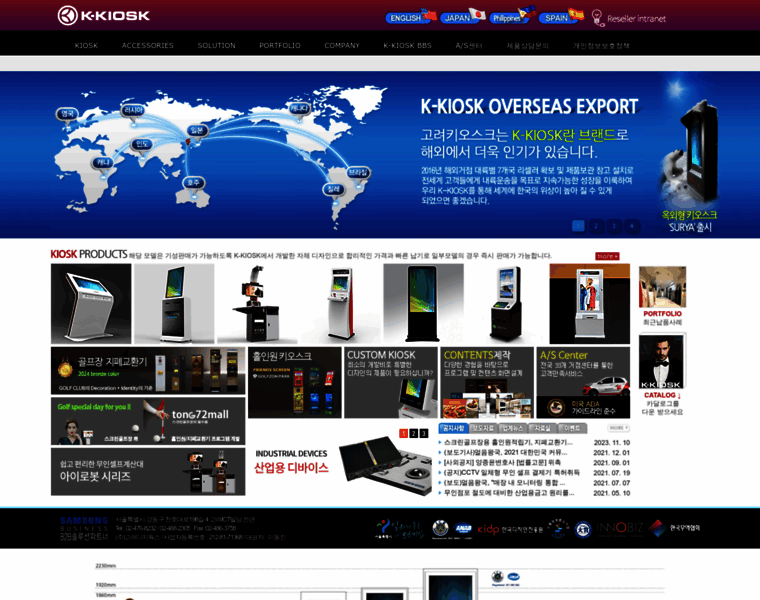Click the 브라질 map pin
The width and height of the screenshot is (760, 600).
[x=358, y=174]
